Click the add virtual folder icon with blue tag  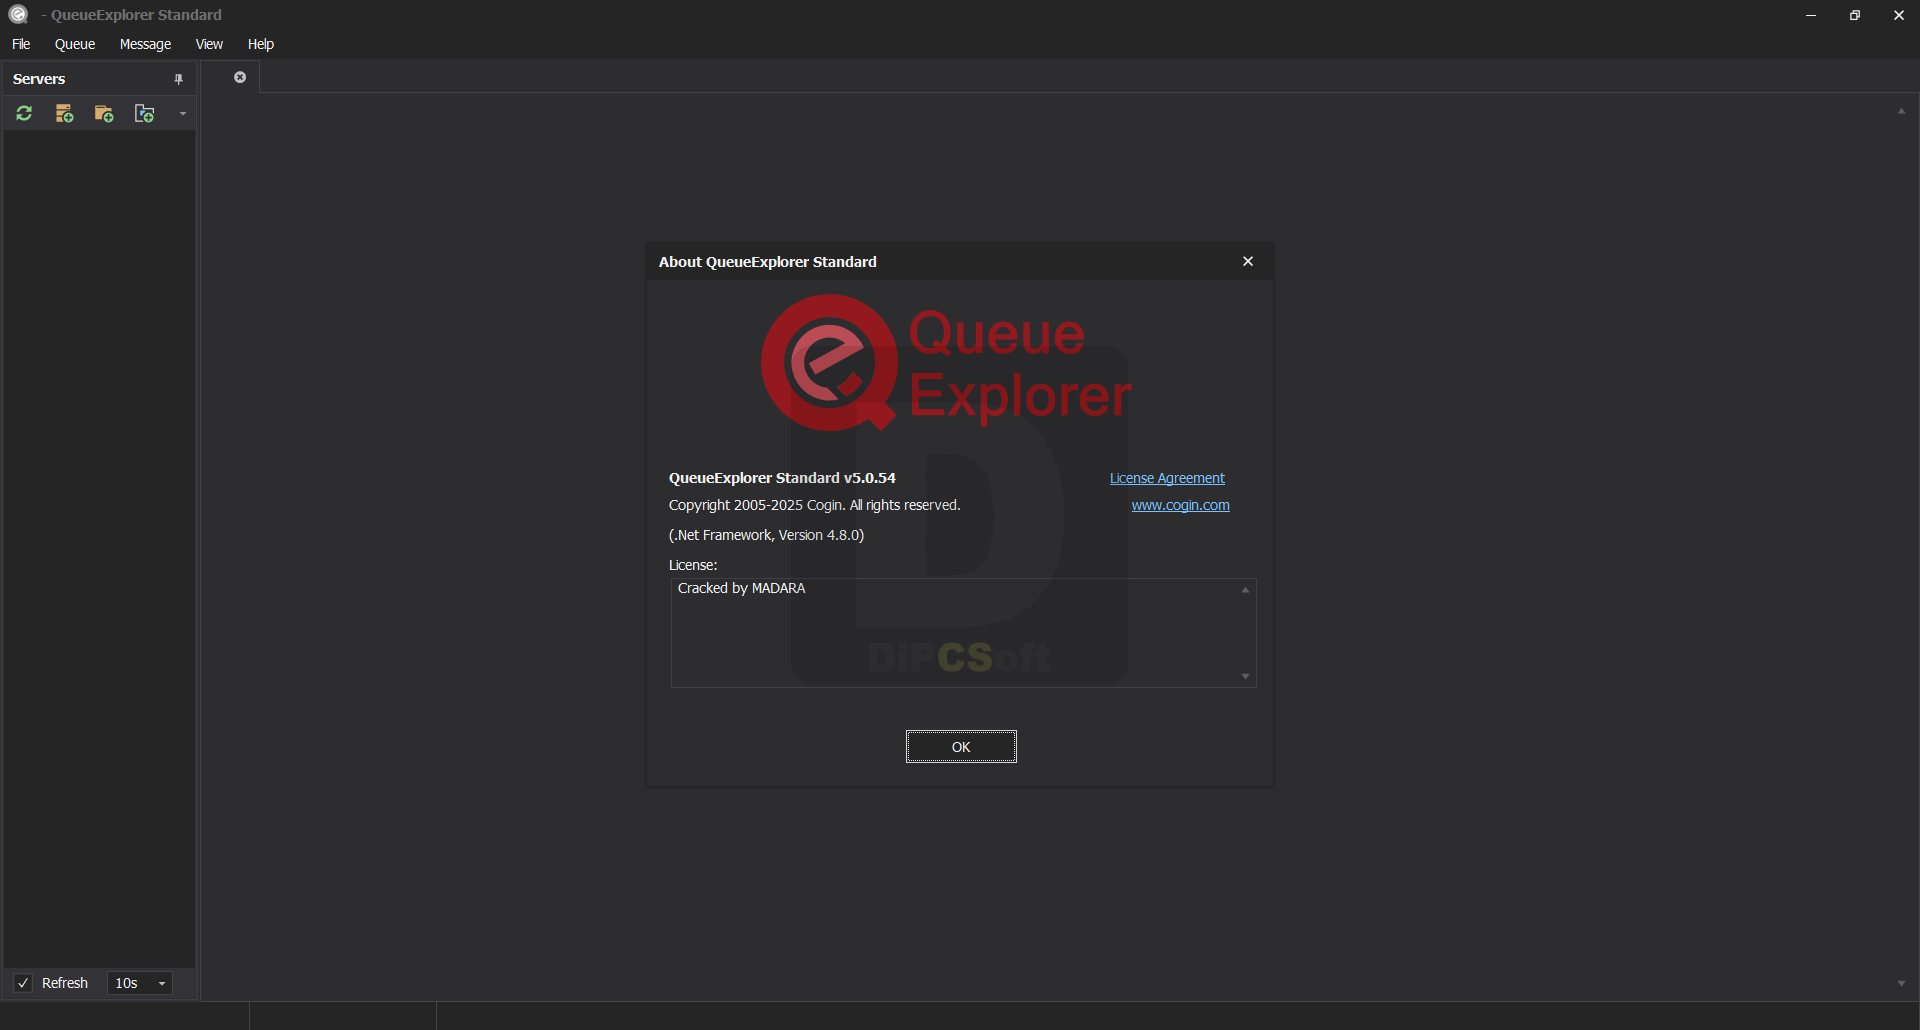(x=144, y=114)
